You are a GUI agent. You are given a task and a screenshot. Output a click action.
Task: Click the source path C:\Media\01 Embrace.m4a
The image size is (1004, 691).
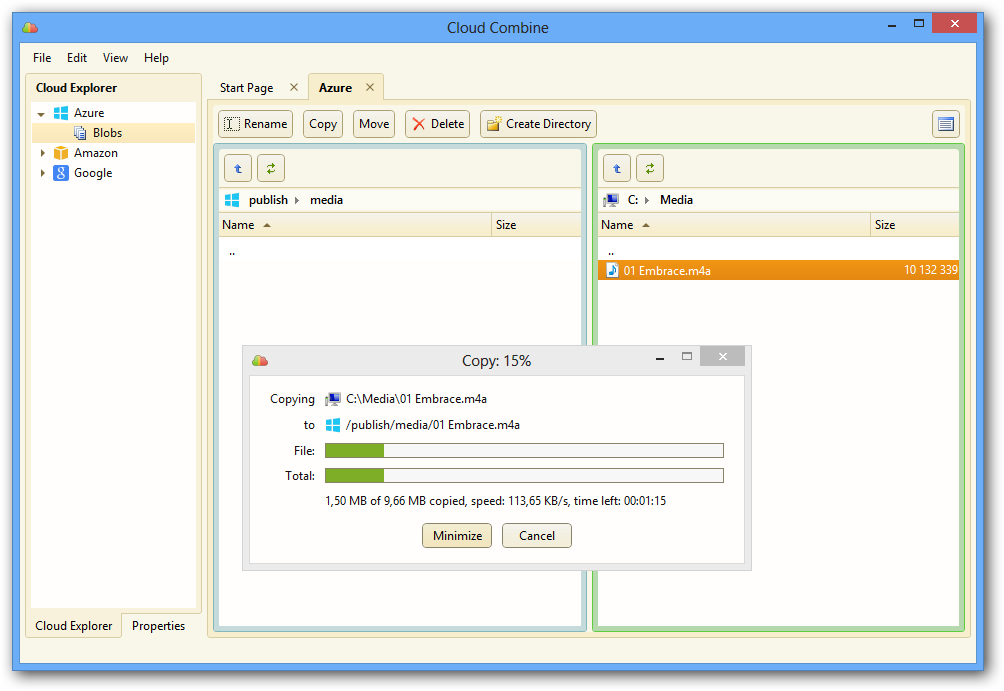[416, 399]
